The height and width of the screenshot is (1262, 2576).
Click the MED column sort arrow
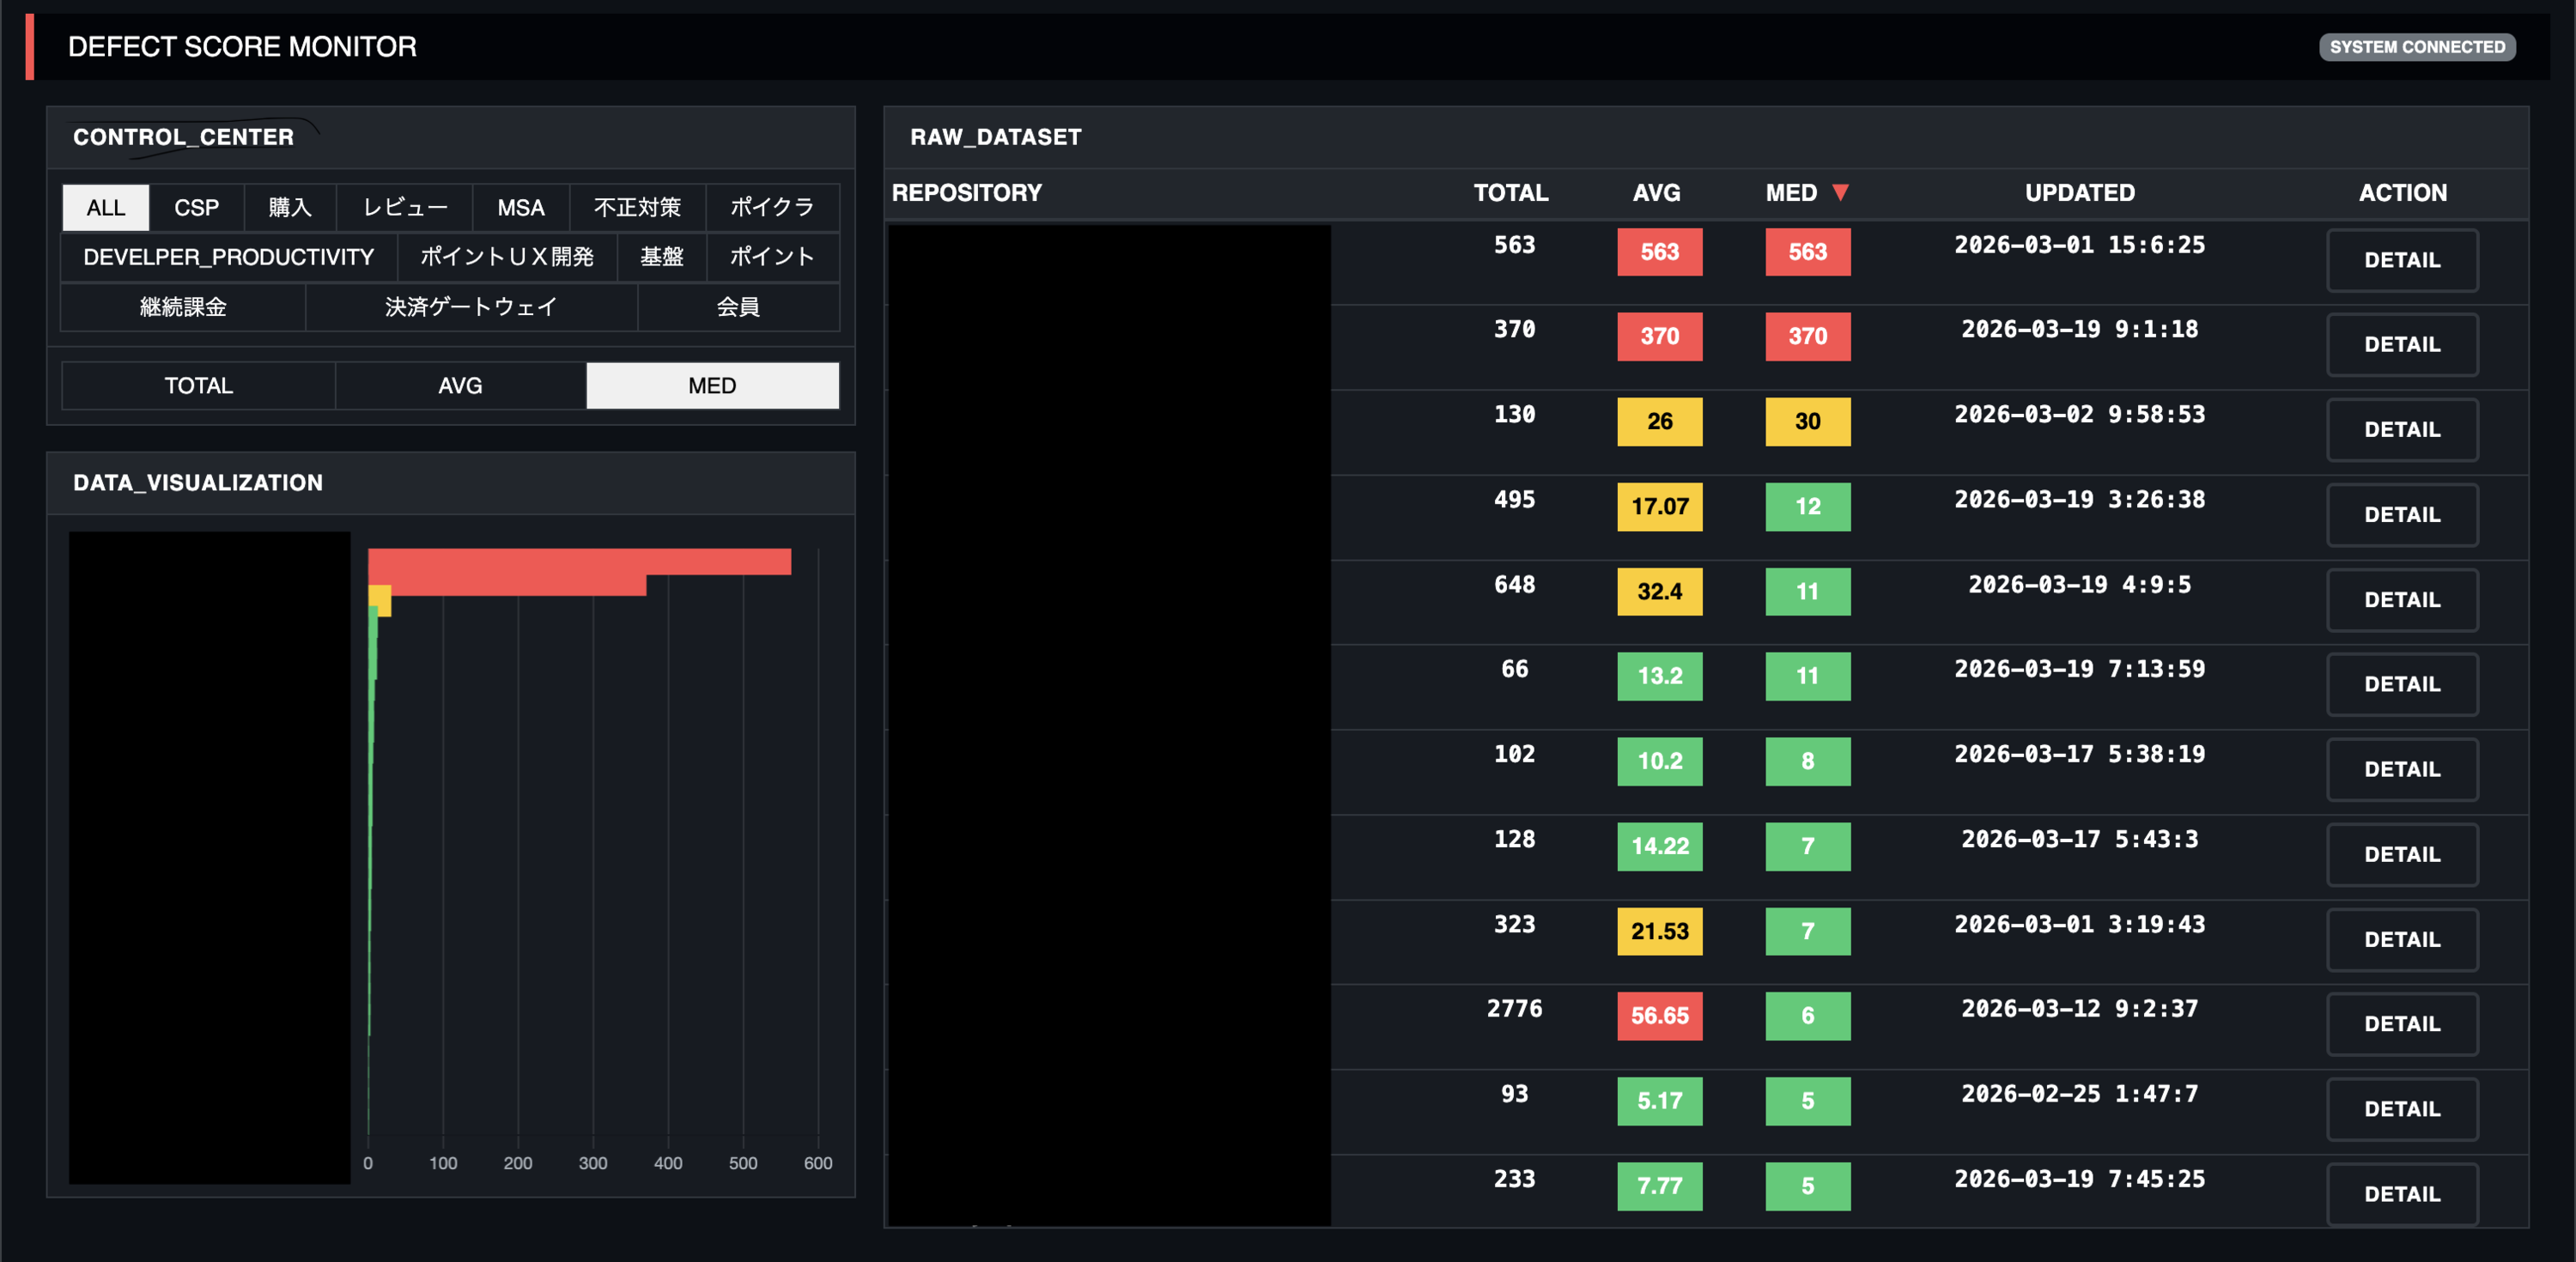pyautogui.click(x=1840, y=192)
